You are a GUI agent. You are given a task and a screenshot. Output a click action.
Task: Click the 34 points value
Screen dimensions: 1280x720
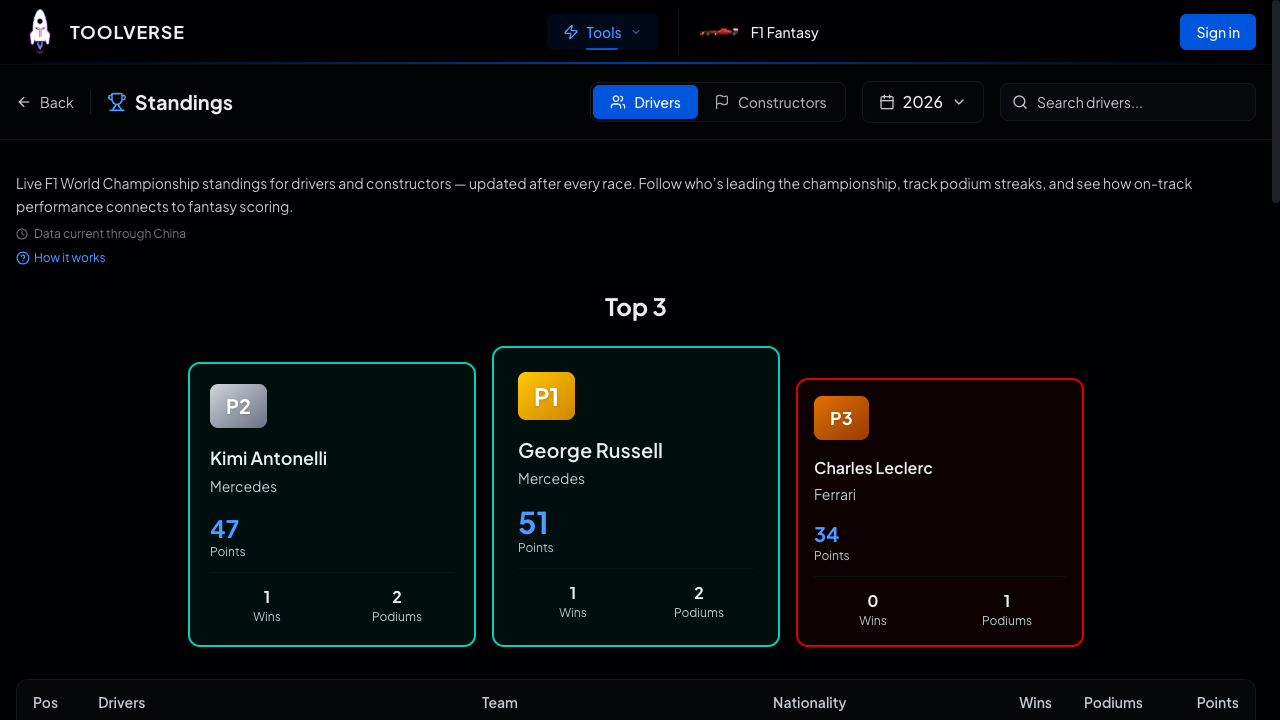click(x=826, y=534)
